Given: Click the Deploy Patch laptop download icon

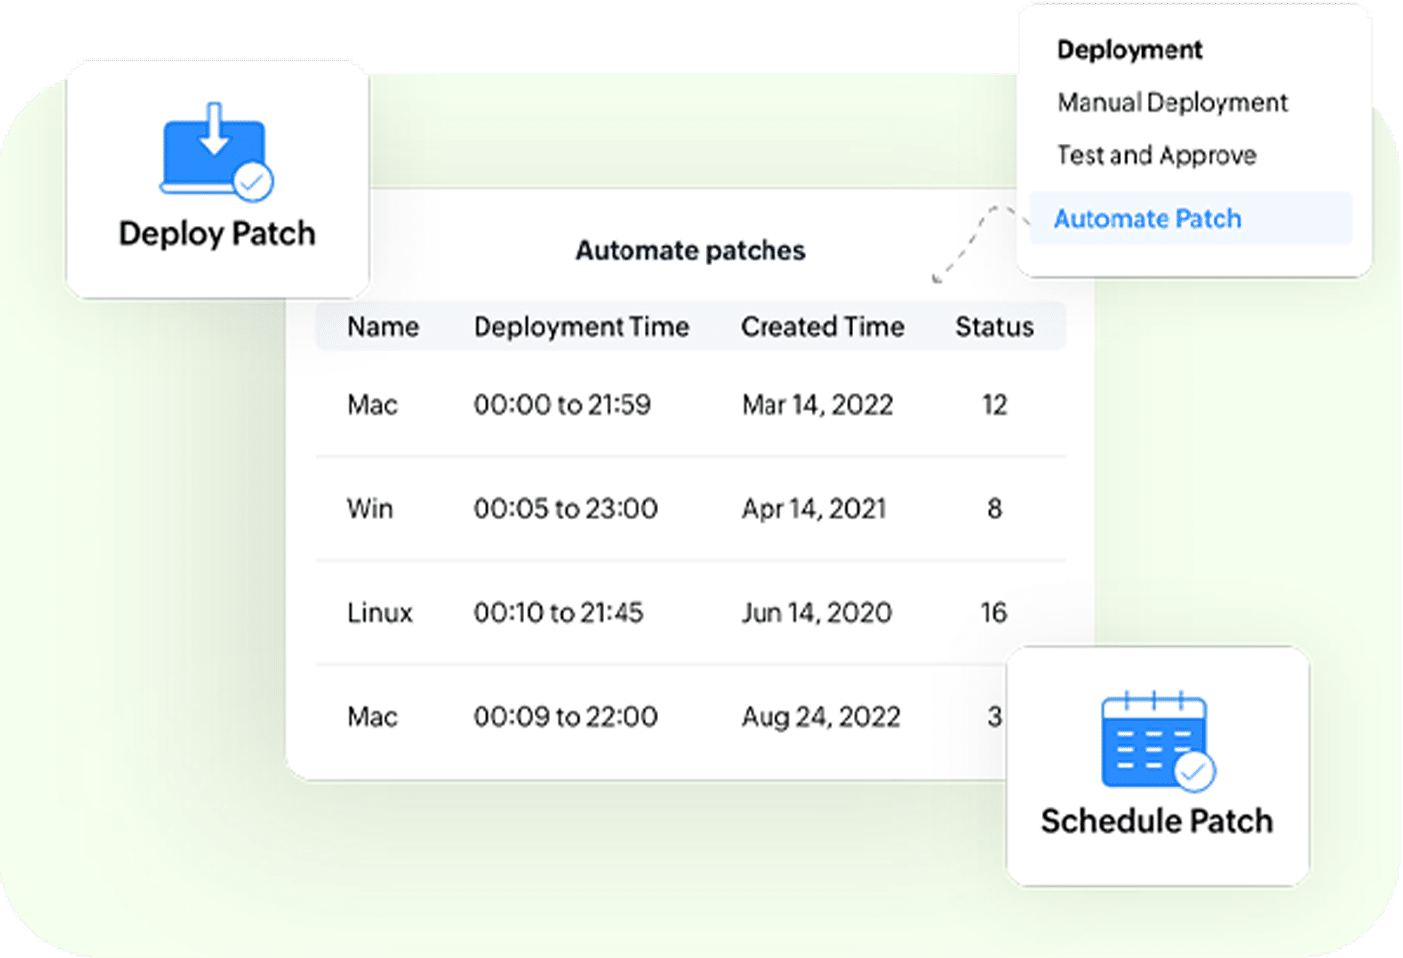Looking at the screenshot, I should pyautogui.click(x=217, y=151).
